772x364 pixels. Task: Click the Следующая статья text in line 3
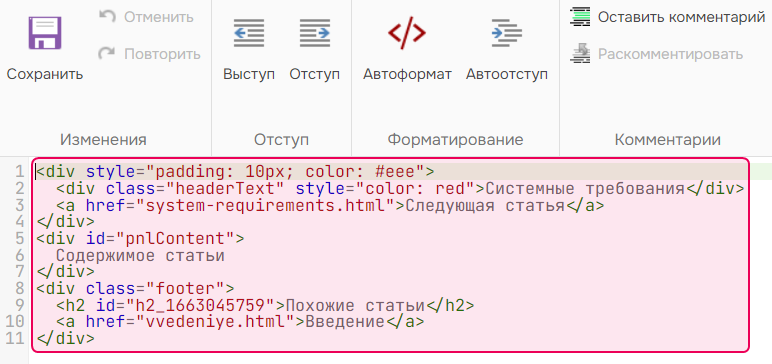tap(484, 205)
